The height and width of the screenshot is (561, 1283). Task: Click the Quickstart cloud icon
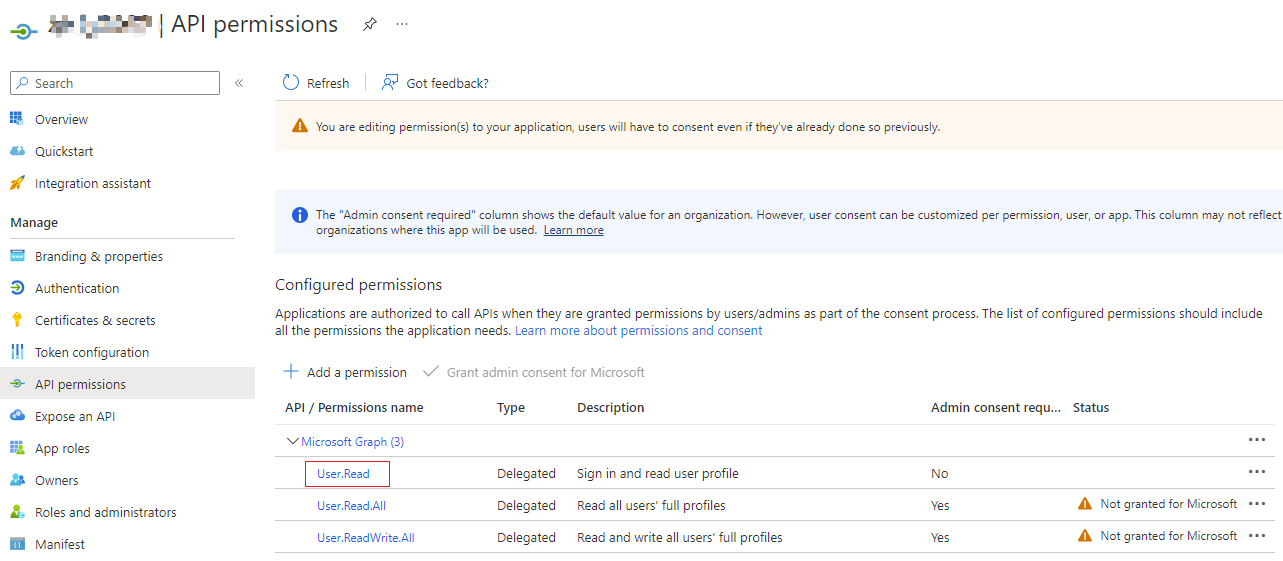[17, 151]
